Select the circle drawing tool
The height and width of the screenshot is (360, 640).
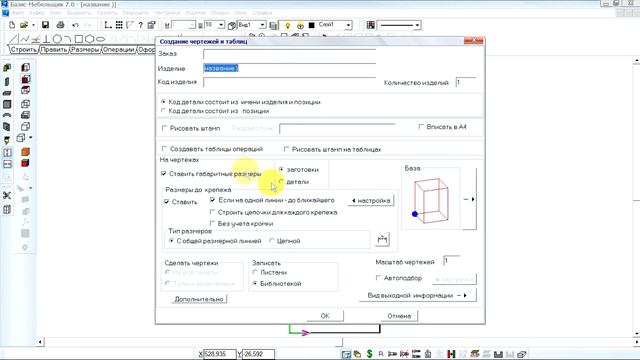[57, 39]
